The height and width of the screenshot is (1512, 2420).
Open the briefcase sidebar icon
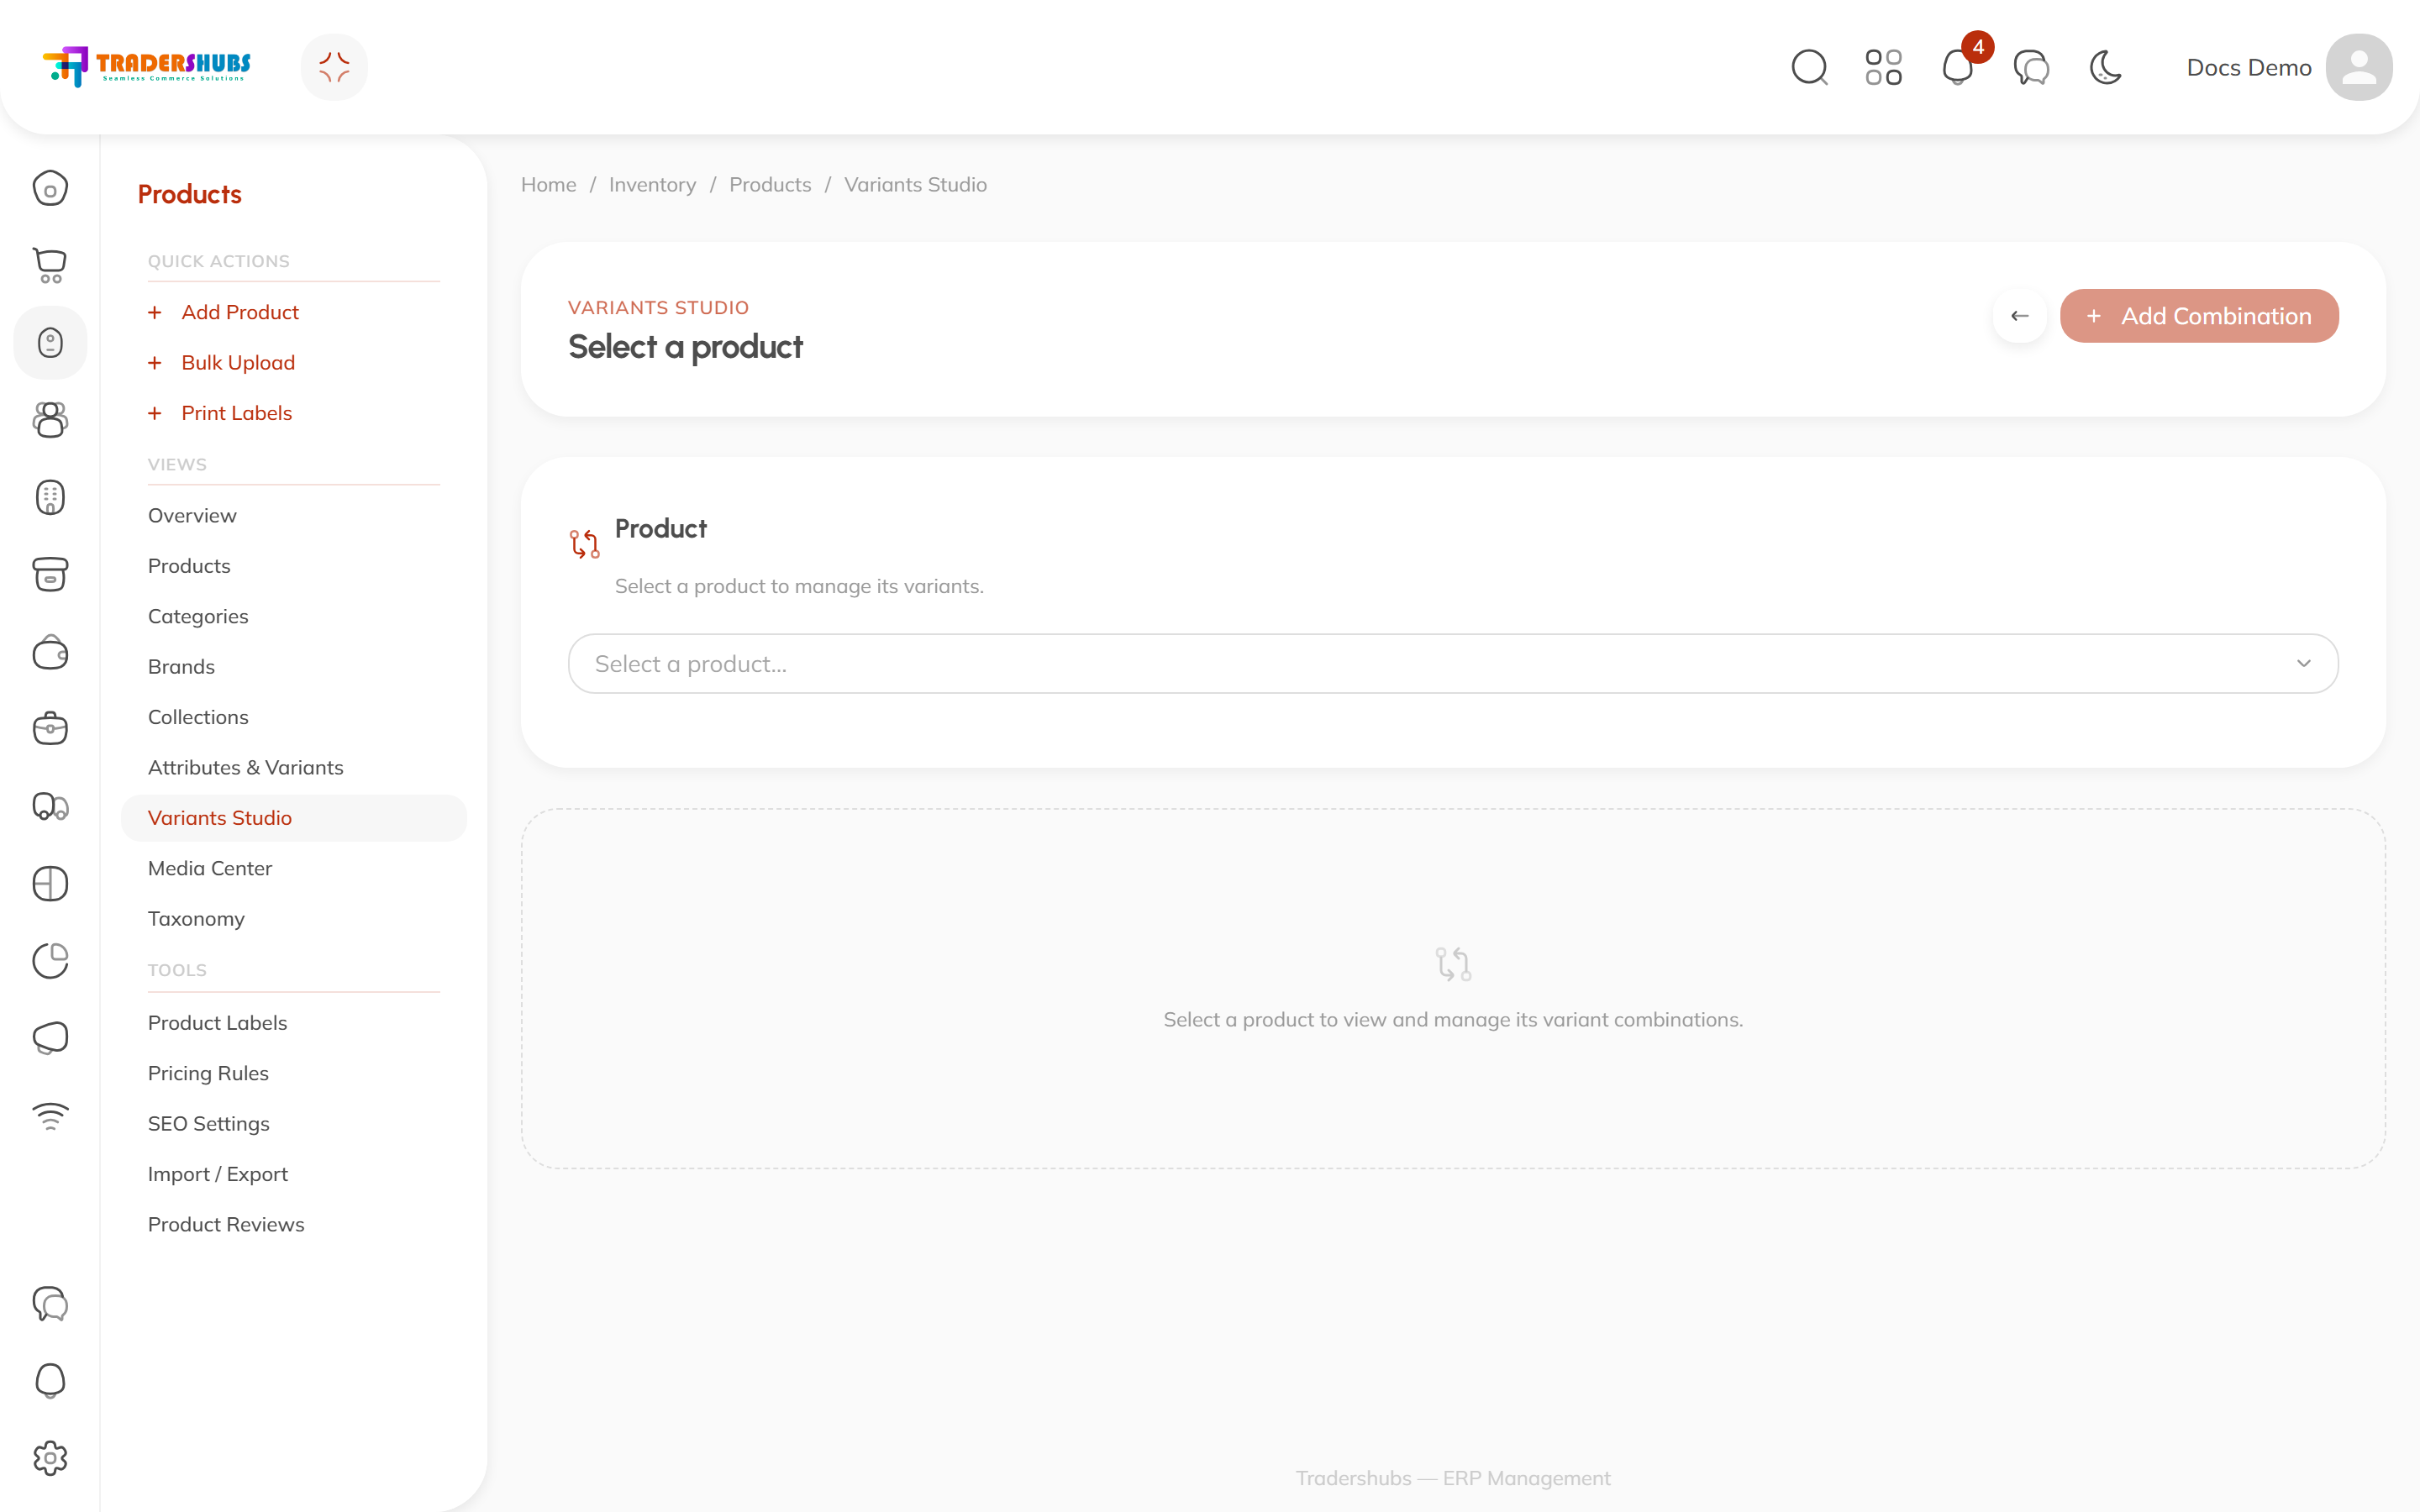click(x=50, y=729)
